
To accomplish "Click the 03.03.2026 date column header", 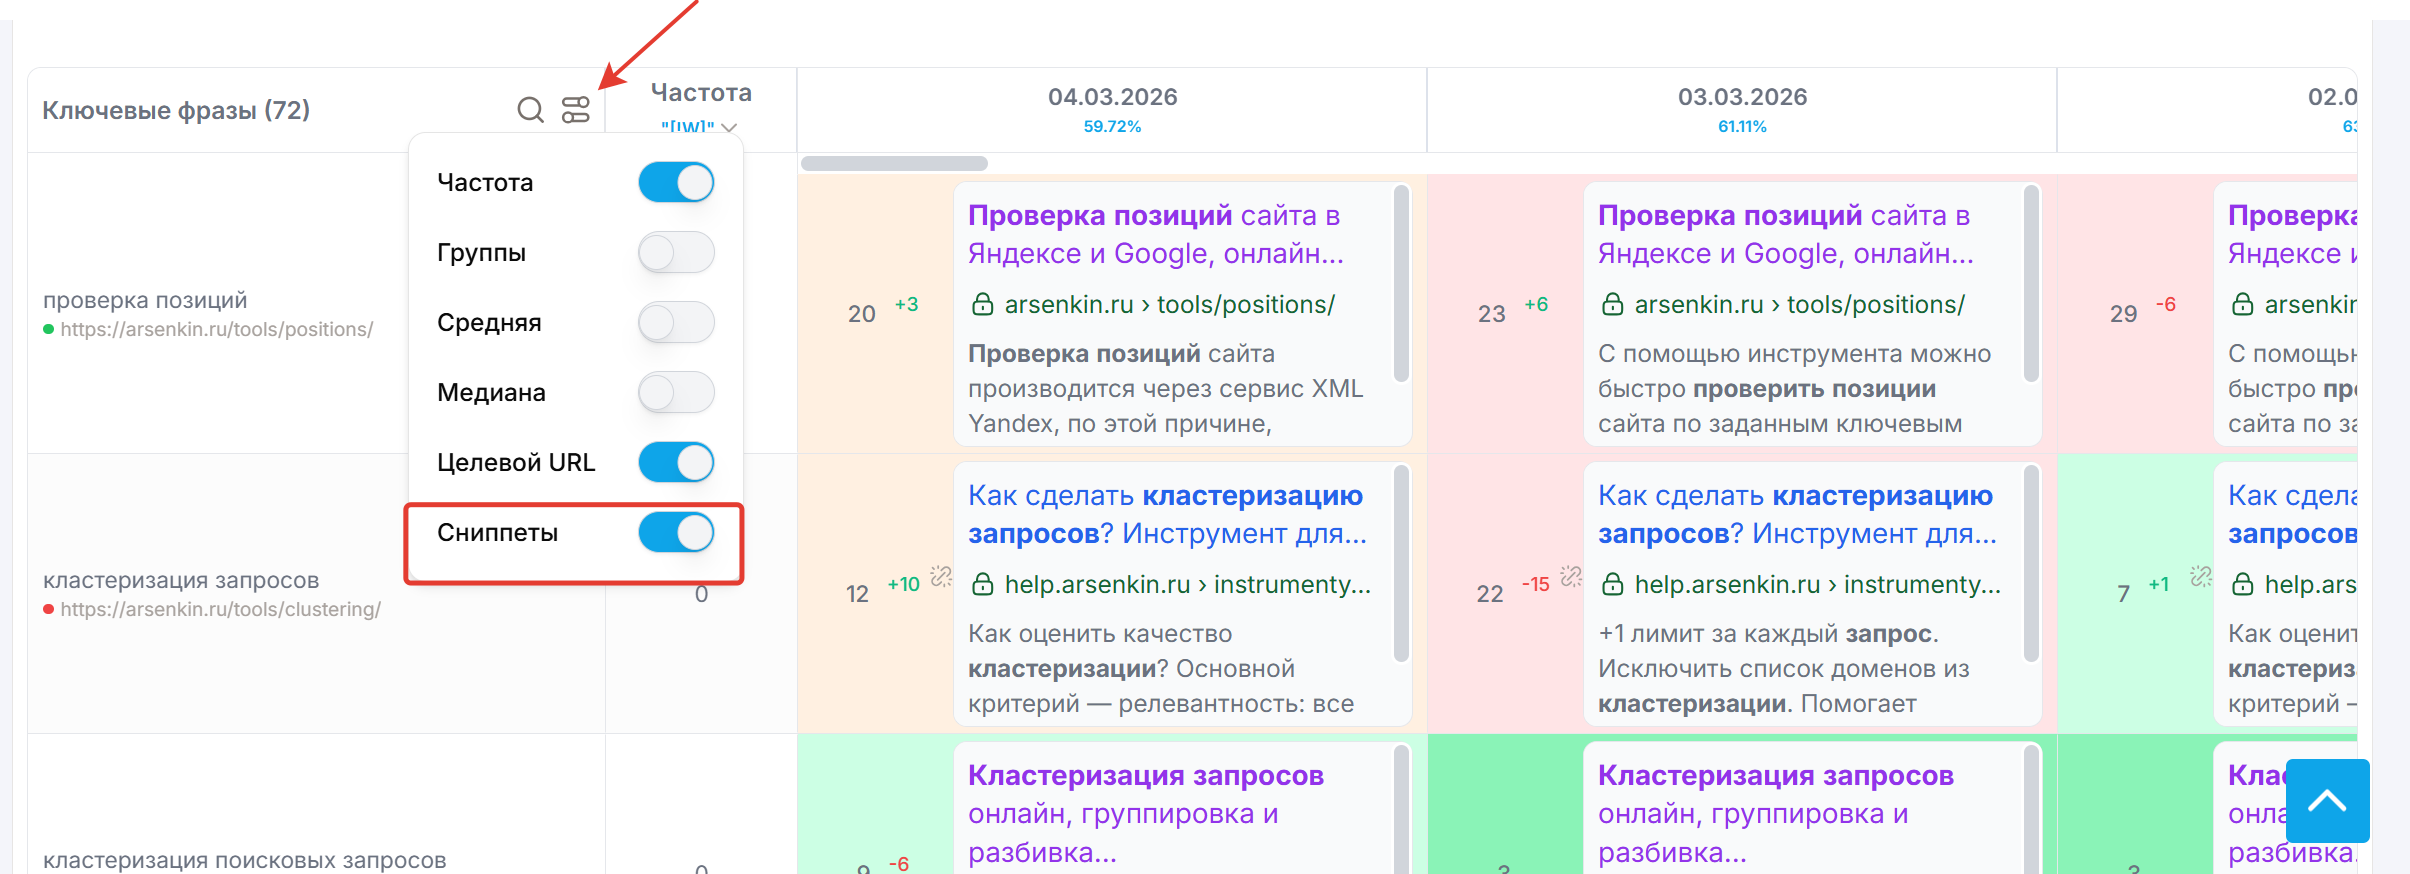I will [x=1742, y=97].
